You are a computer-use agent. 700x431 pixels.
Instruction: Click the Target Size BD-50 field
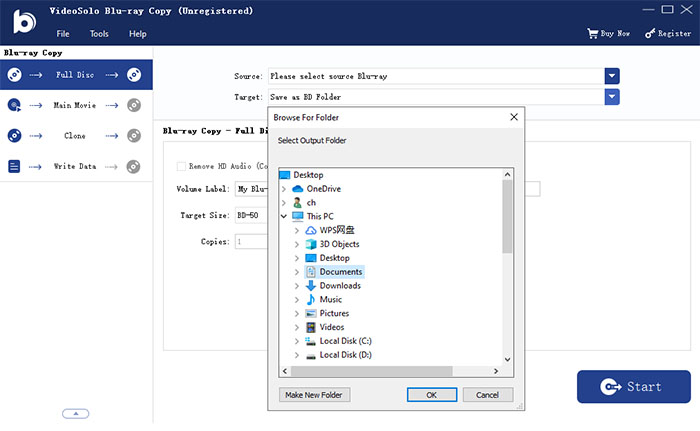pos(251,215)
